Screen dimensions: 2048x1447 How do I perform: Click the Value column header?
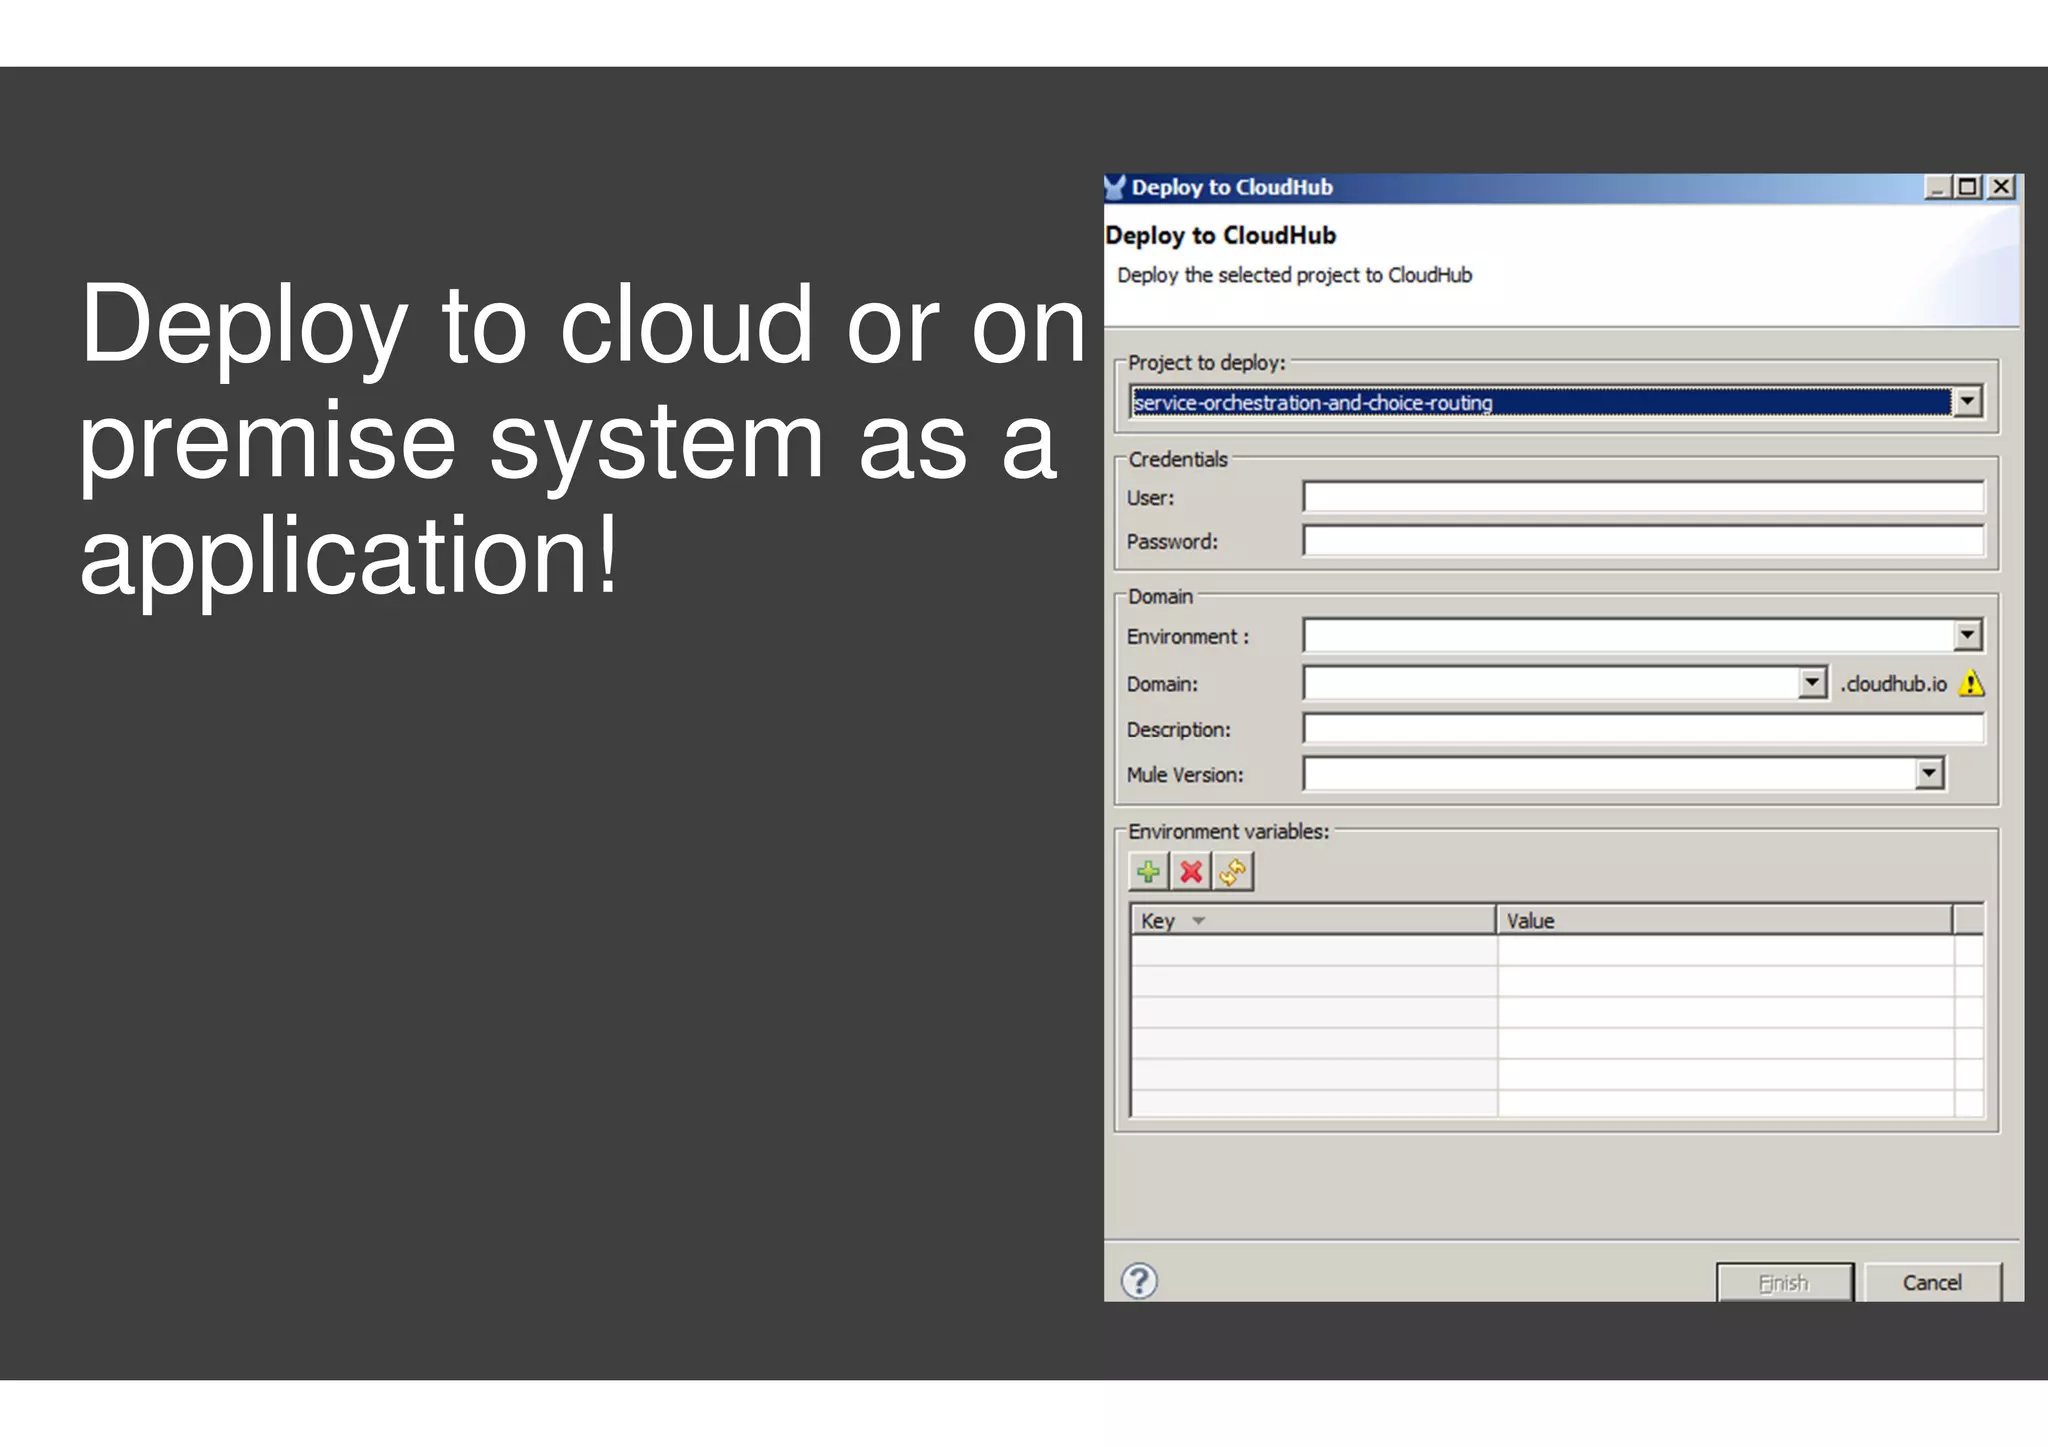coord(1724,920)
